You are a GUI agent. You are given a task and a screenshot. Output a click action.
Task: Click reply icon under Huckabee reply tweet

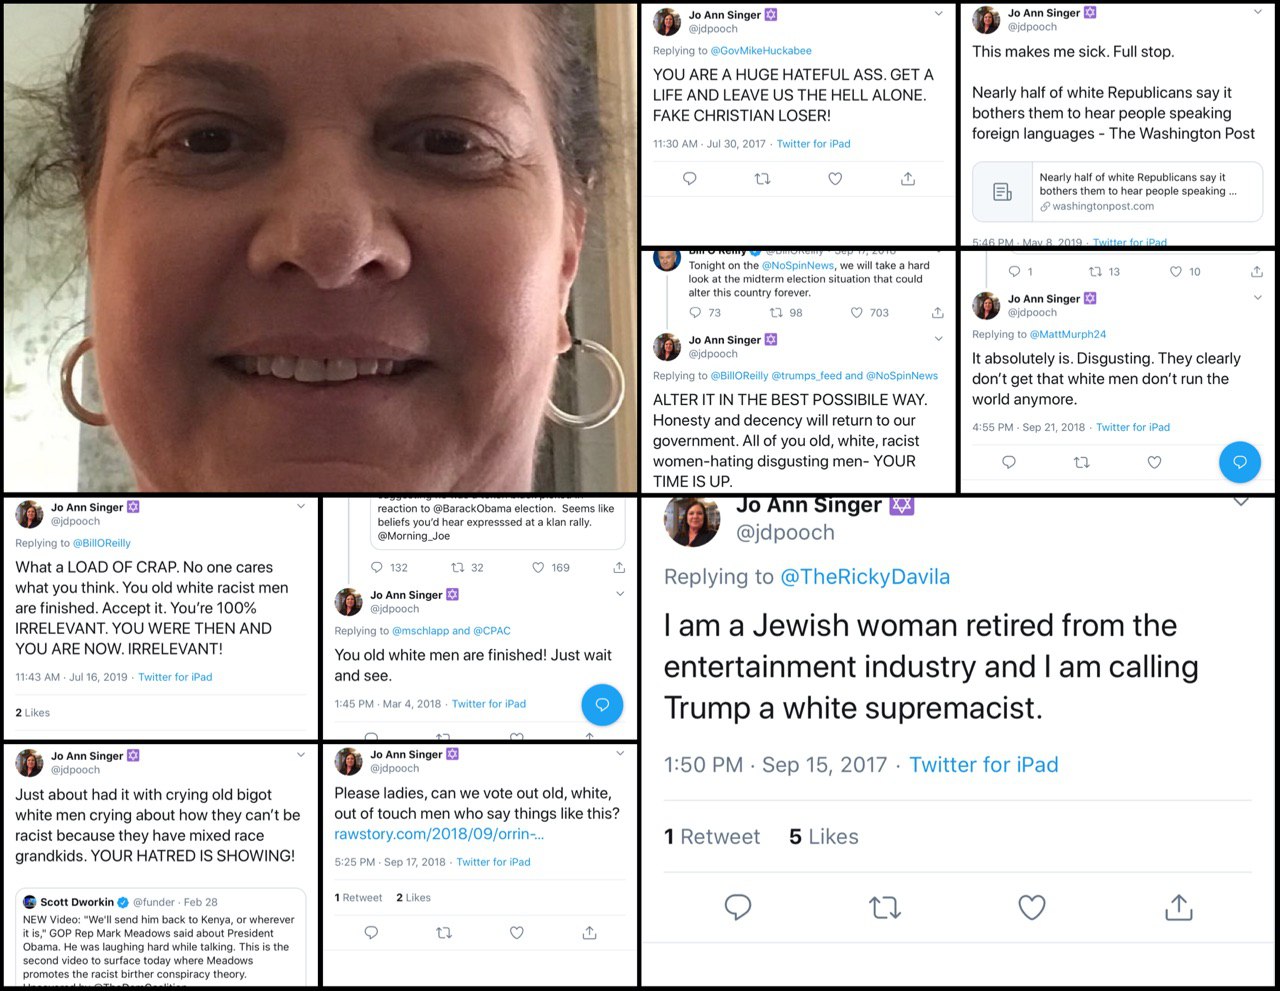(689, 179)
